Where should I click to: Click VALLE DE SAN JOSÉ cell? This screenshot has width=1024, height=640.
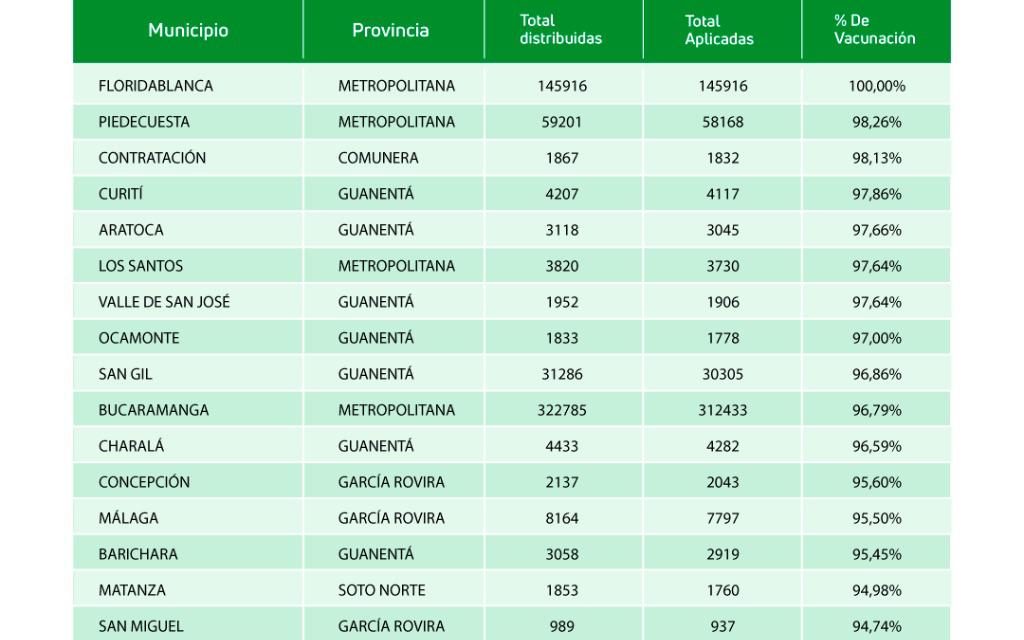[x=164, y=302]
